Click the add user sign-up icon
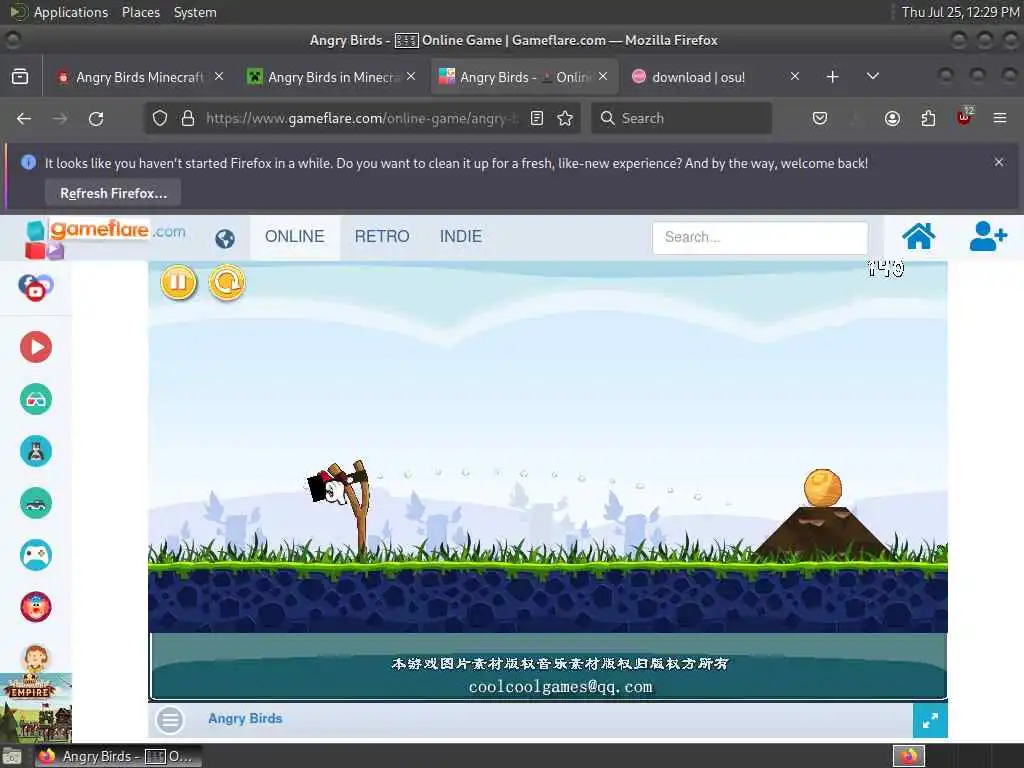 pos(987,236)
